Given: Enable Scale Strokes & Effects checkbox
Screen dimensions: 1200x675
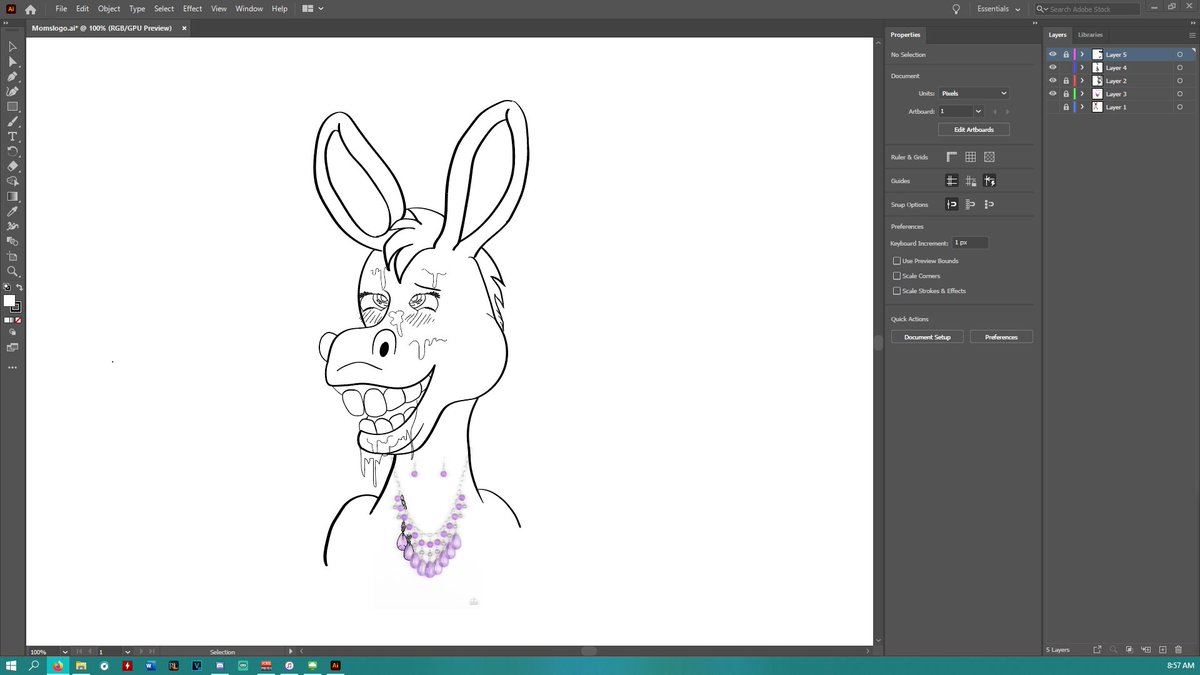Looking at the screenshot, I should tap(897, 291).
